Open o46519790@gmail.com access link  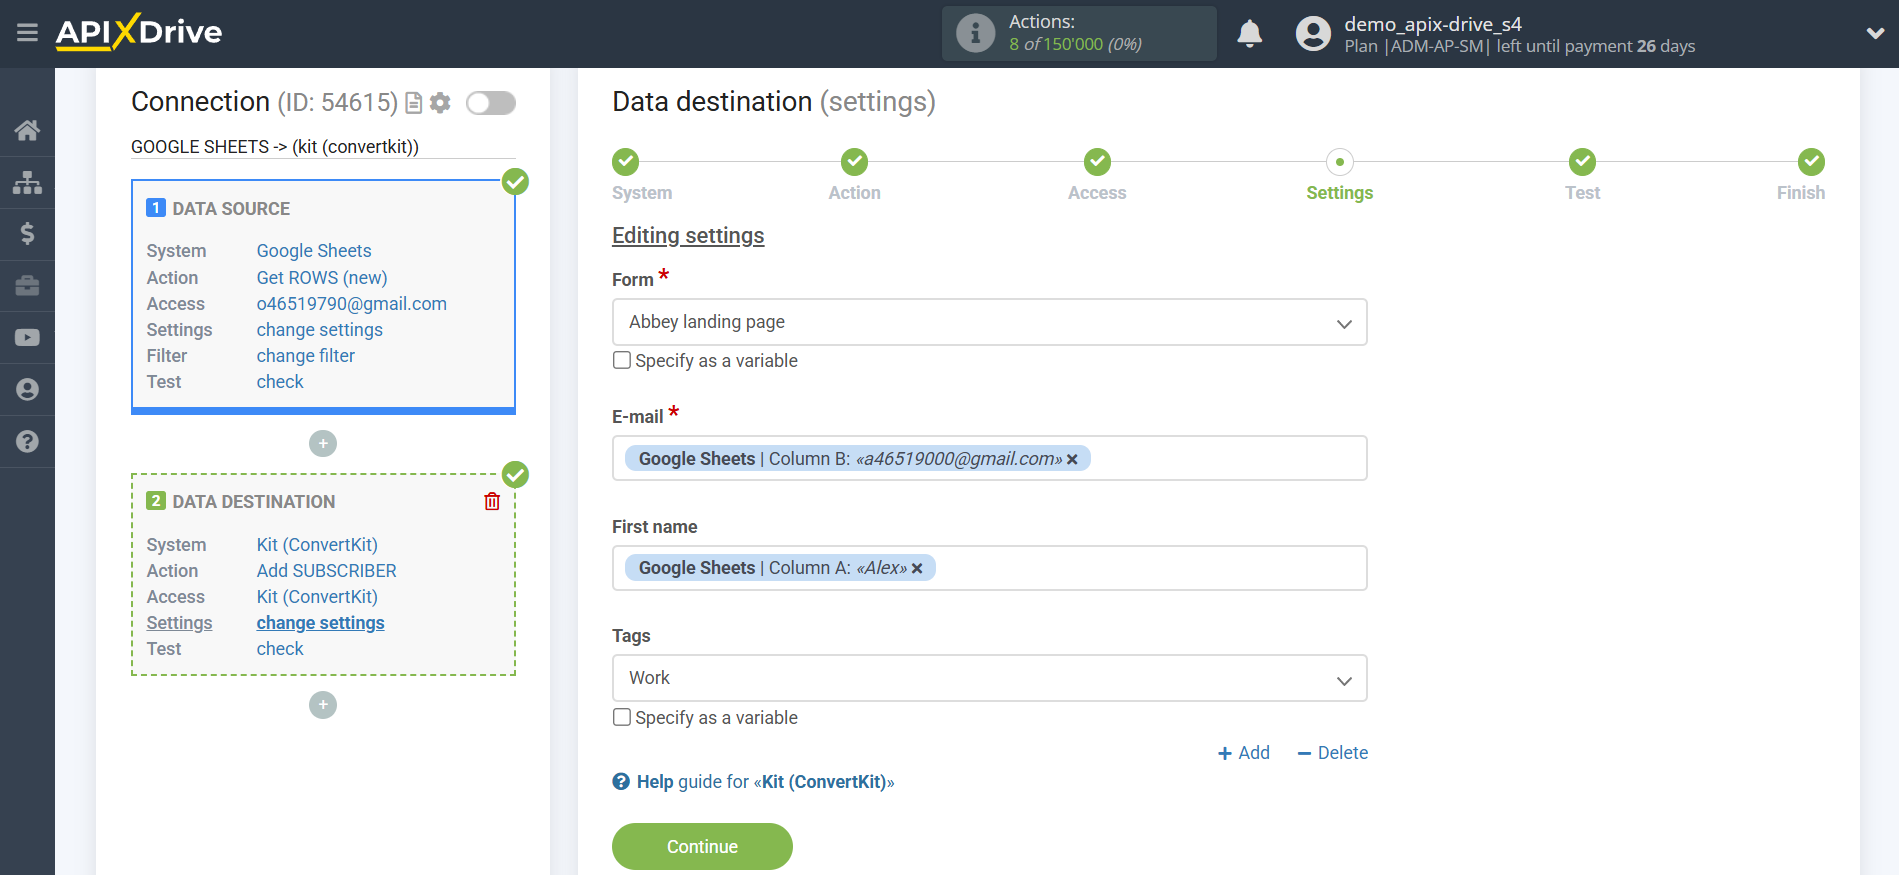coord(352,304)
